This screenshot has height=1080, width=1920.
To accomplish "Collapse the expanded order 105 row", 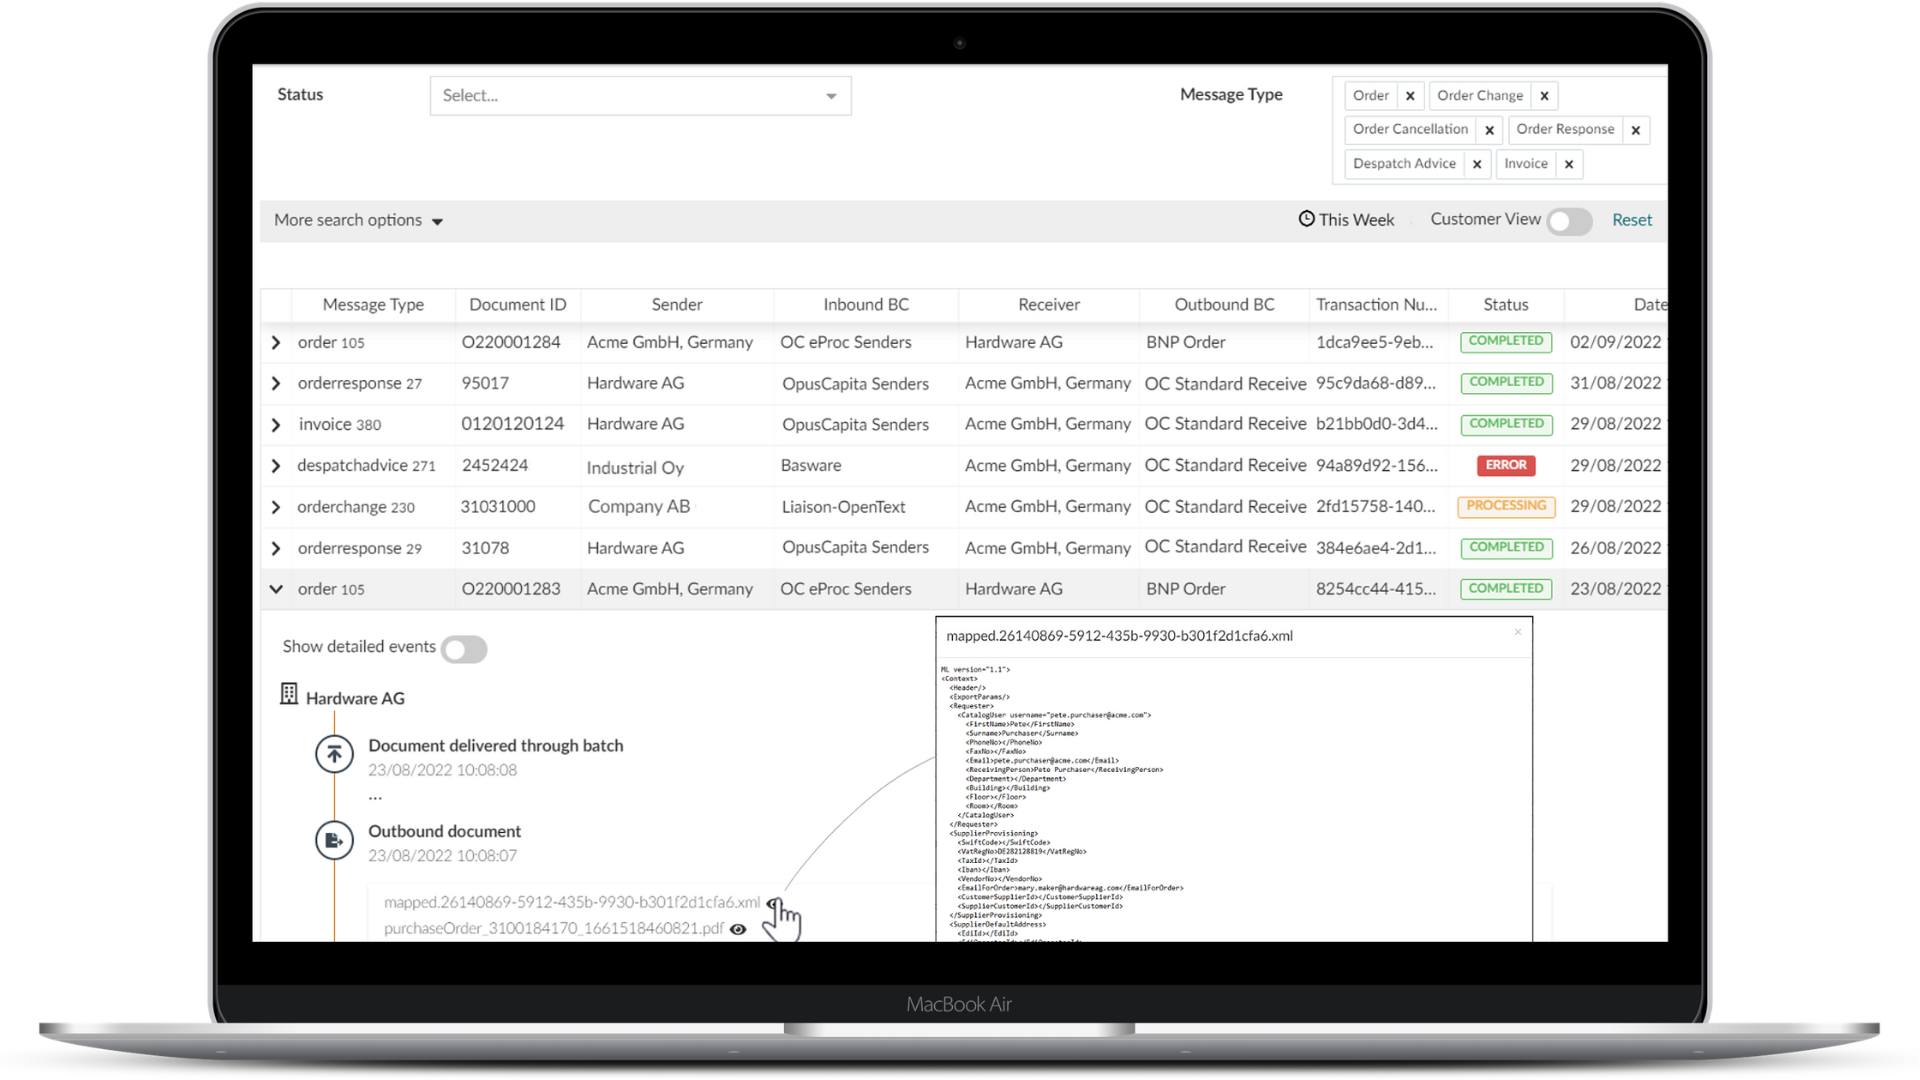I will pos(276,589).
